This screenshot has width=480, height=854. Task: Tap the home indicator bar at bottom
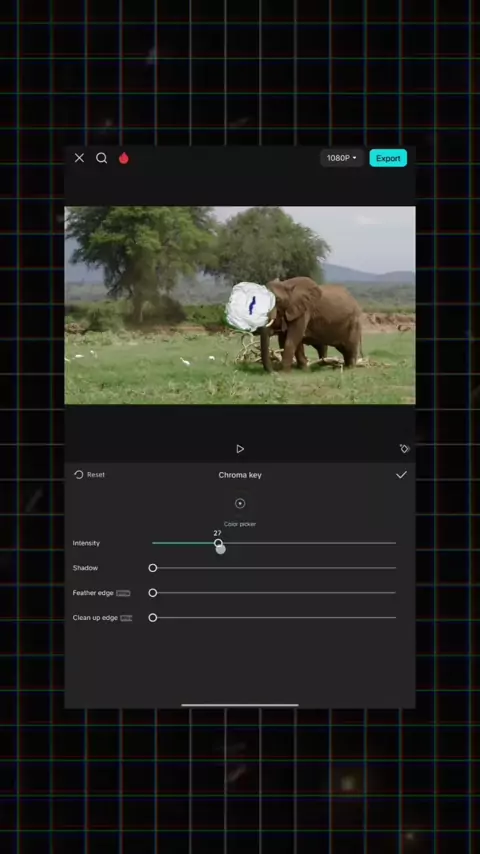[240, 705]
